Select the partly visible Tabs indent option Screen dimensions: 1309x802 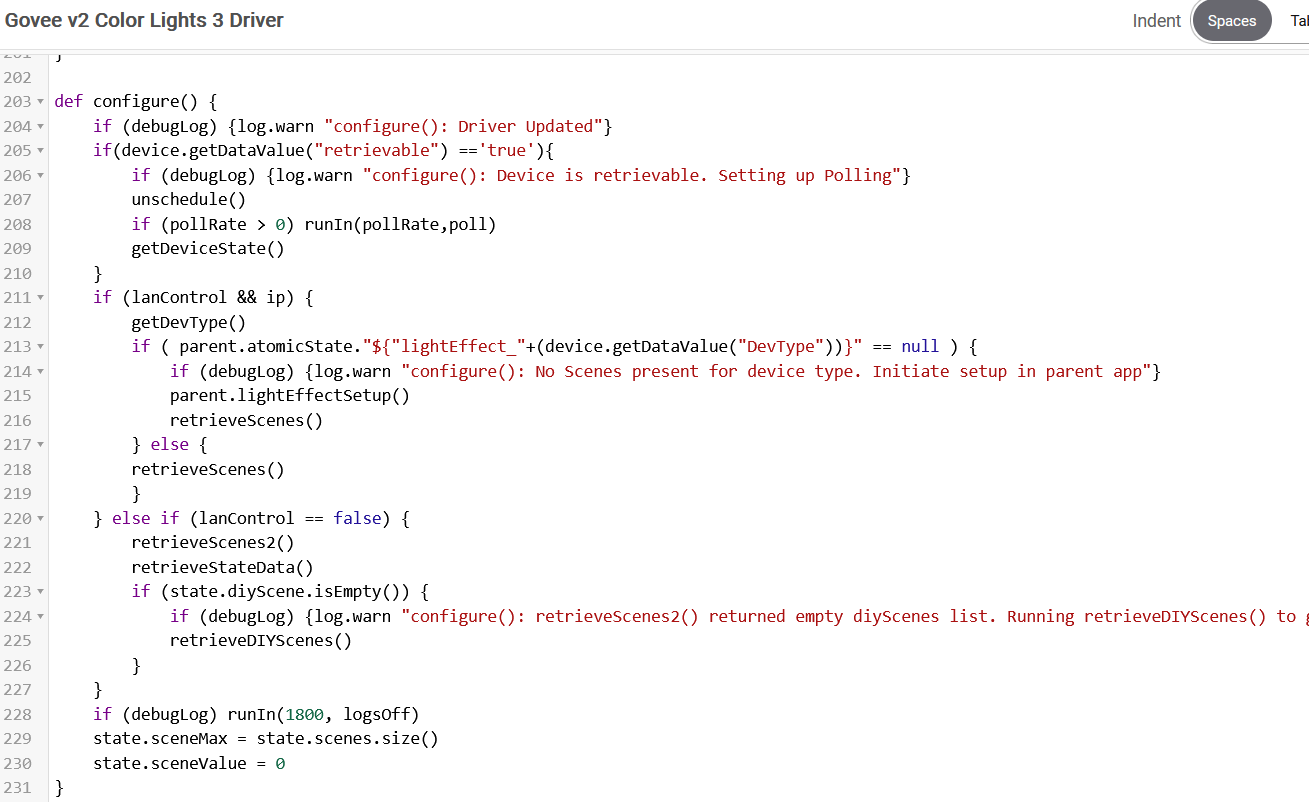pos(1299,21)
